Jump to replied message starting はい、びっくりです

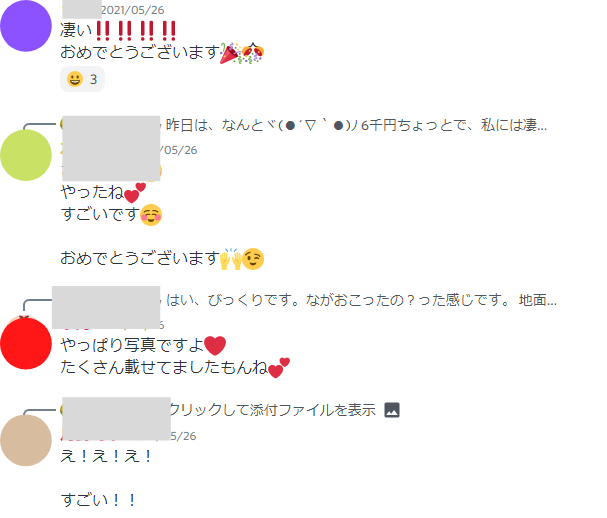pyautogui.click(x=361, y=300)
